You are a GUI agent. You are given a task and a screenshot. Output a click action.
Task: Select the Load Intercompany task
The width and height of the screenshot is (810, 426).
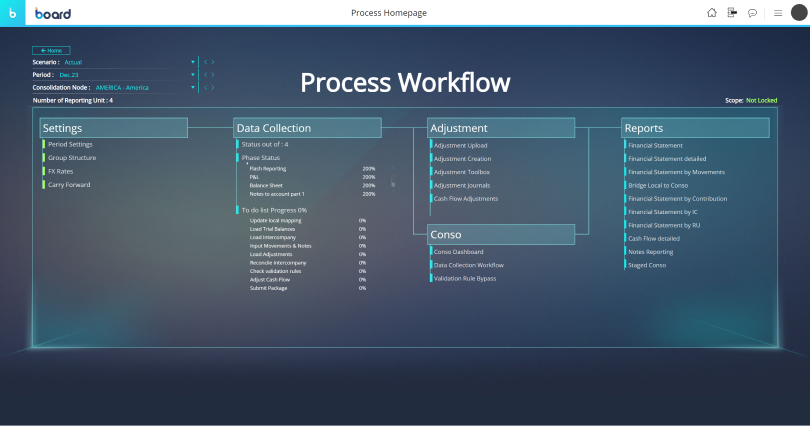pyautogui.click(x=308, y=238)
